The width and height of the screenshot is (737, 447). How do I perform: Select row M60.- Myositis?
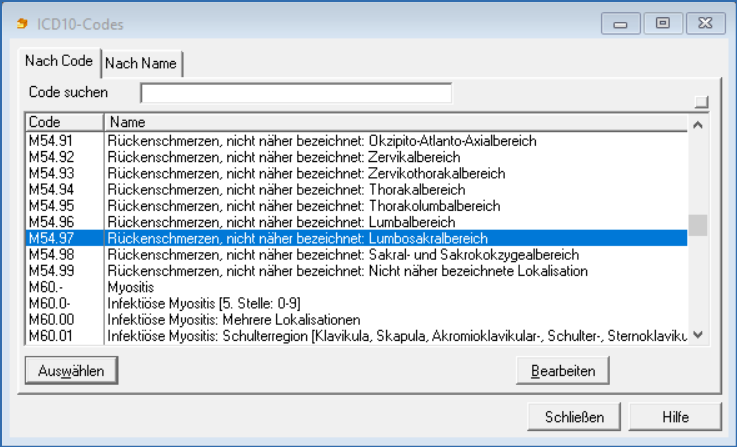tap(356, 287)
